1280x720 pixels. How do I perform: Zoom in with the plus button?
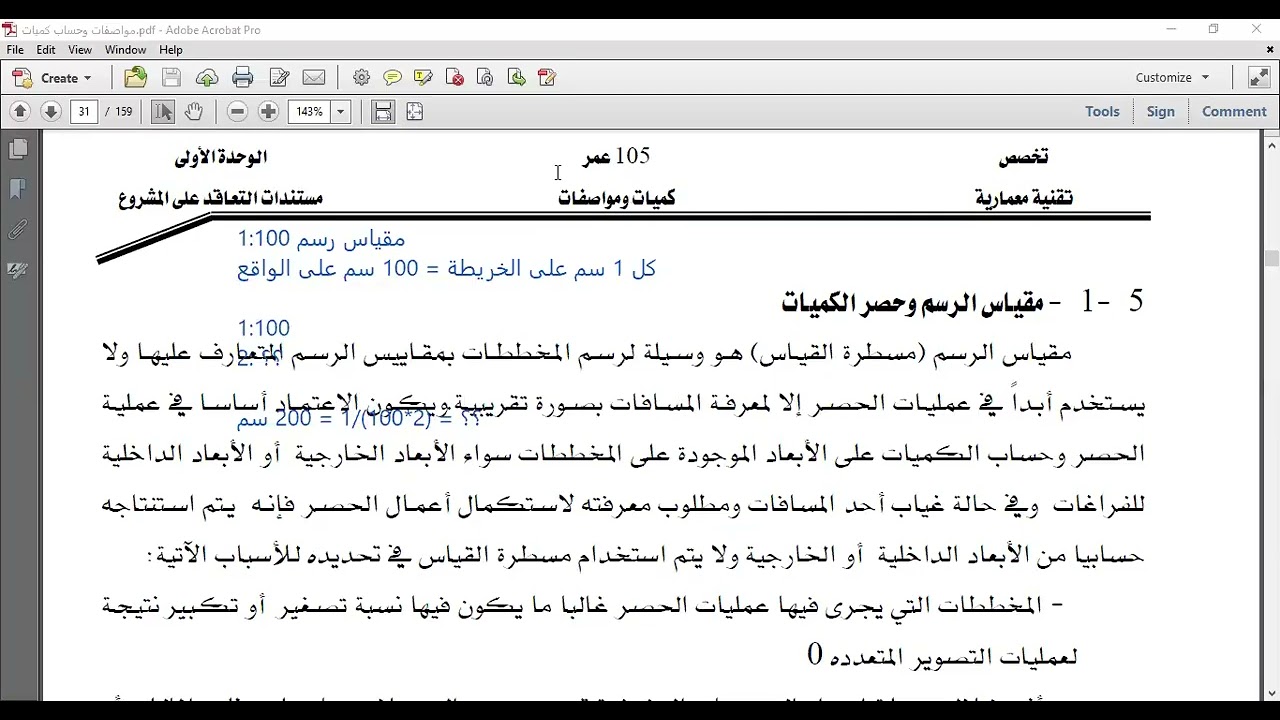268,112
